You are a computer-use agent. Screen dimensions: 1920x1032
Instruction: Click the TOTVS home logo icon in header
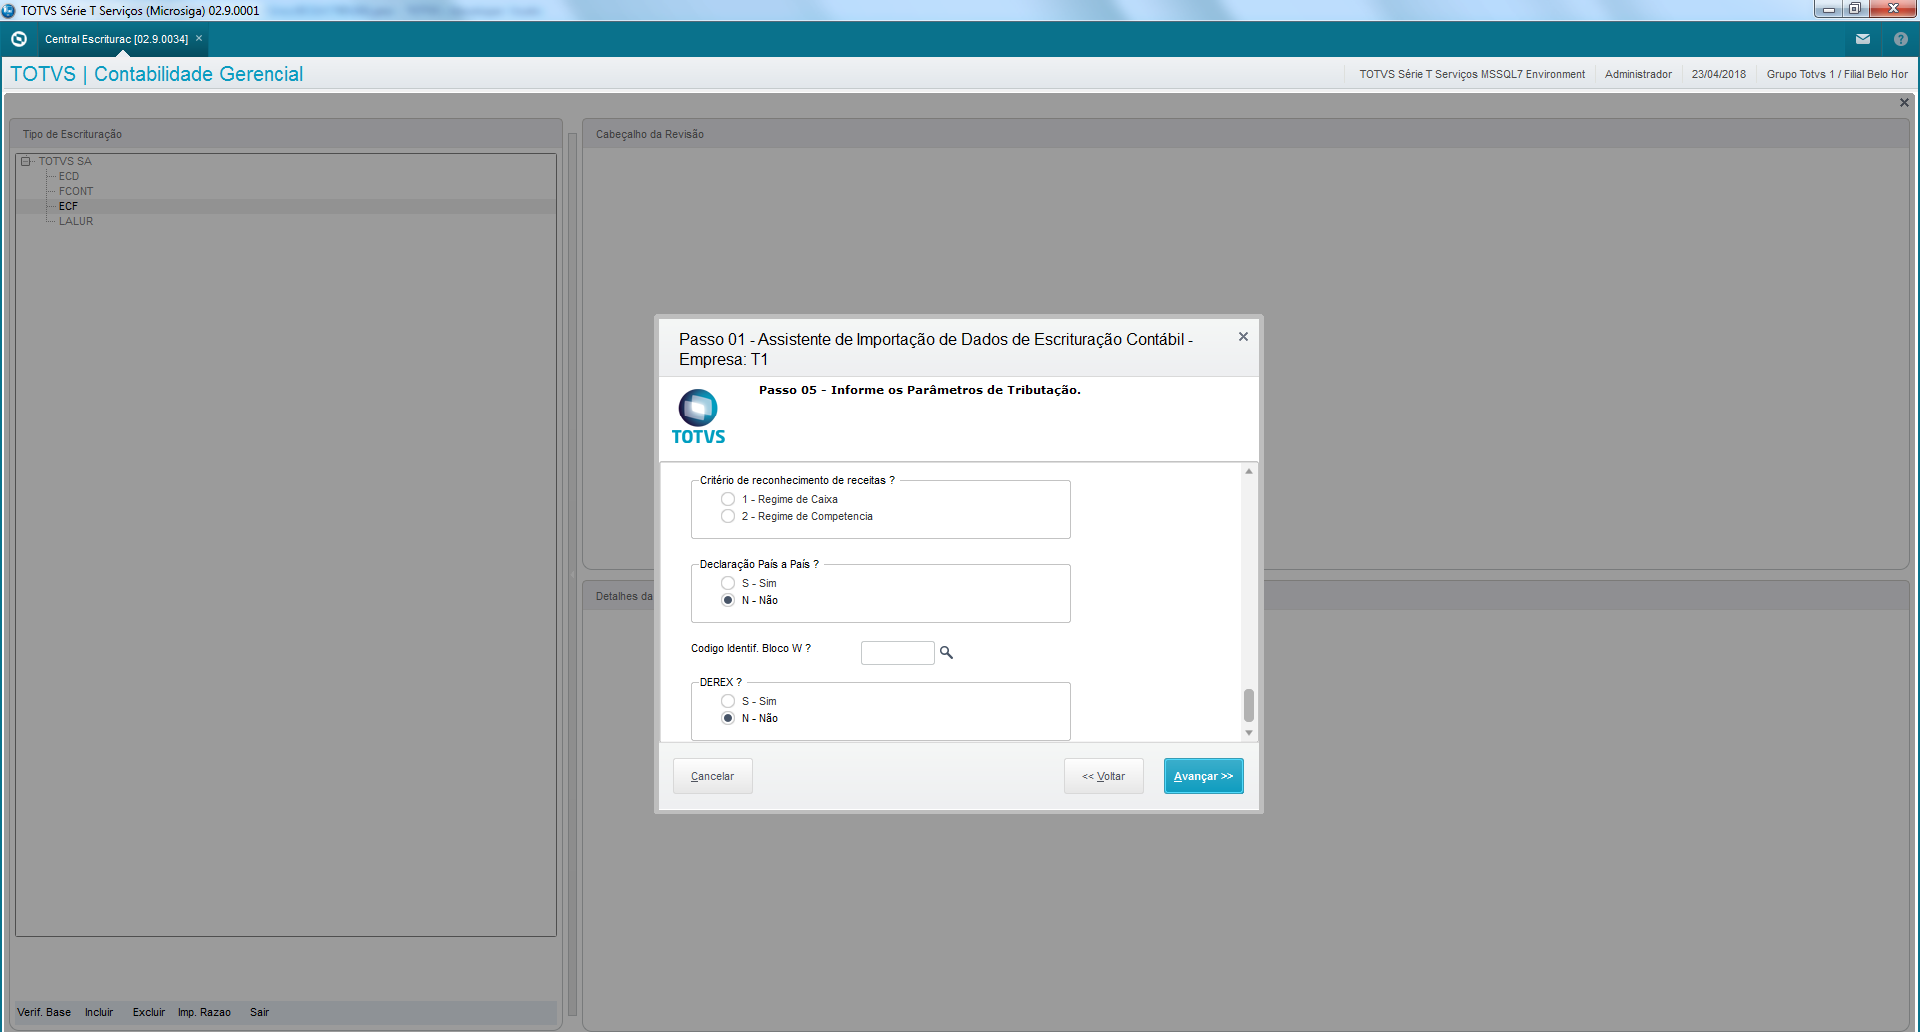(x=19, y=39)
